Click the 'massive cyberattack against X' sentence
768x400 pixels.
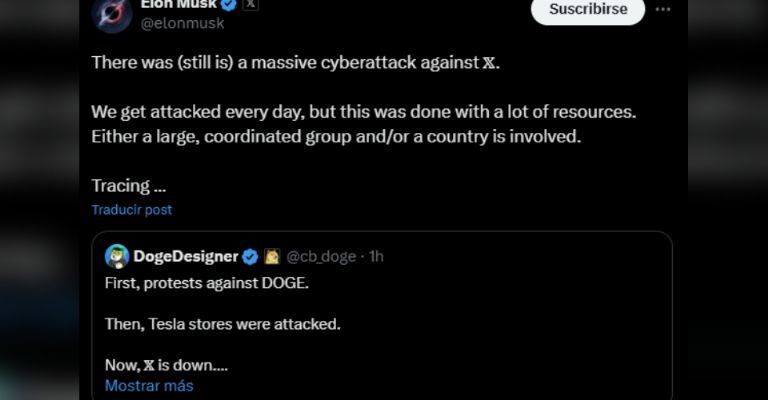click(294, 62)
